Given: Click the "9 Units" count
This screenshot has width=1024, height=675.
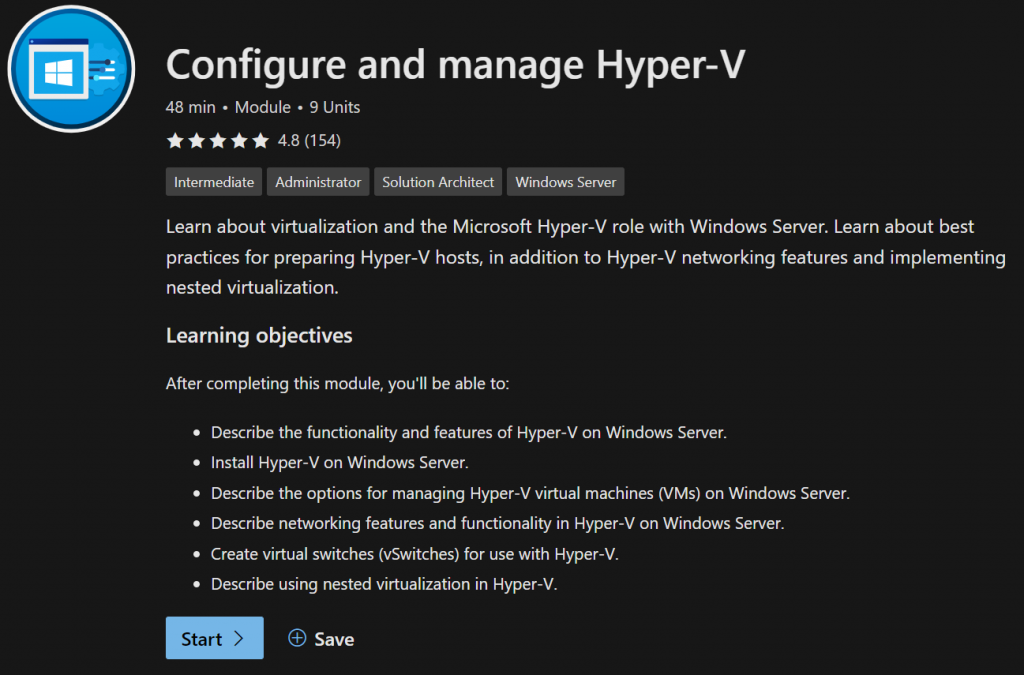Looking at the screenshot, I should coord(334,107).
